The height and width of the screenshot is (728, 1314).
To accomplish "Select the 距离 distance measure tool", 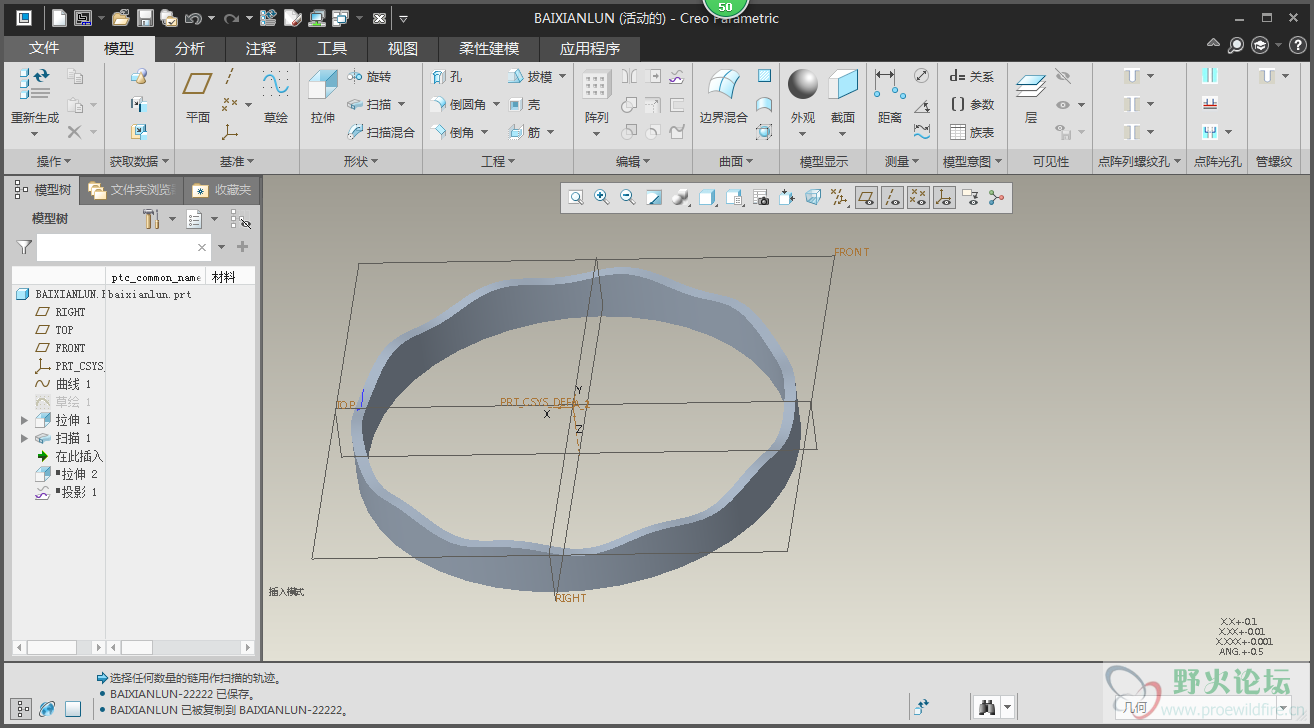I will coord(890,96).
